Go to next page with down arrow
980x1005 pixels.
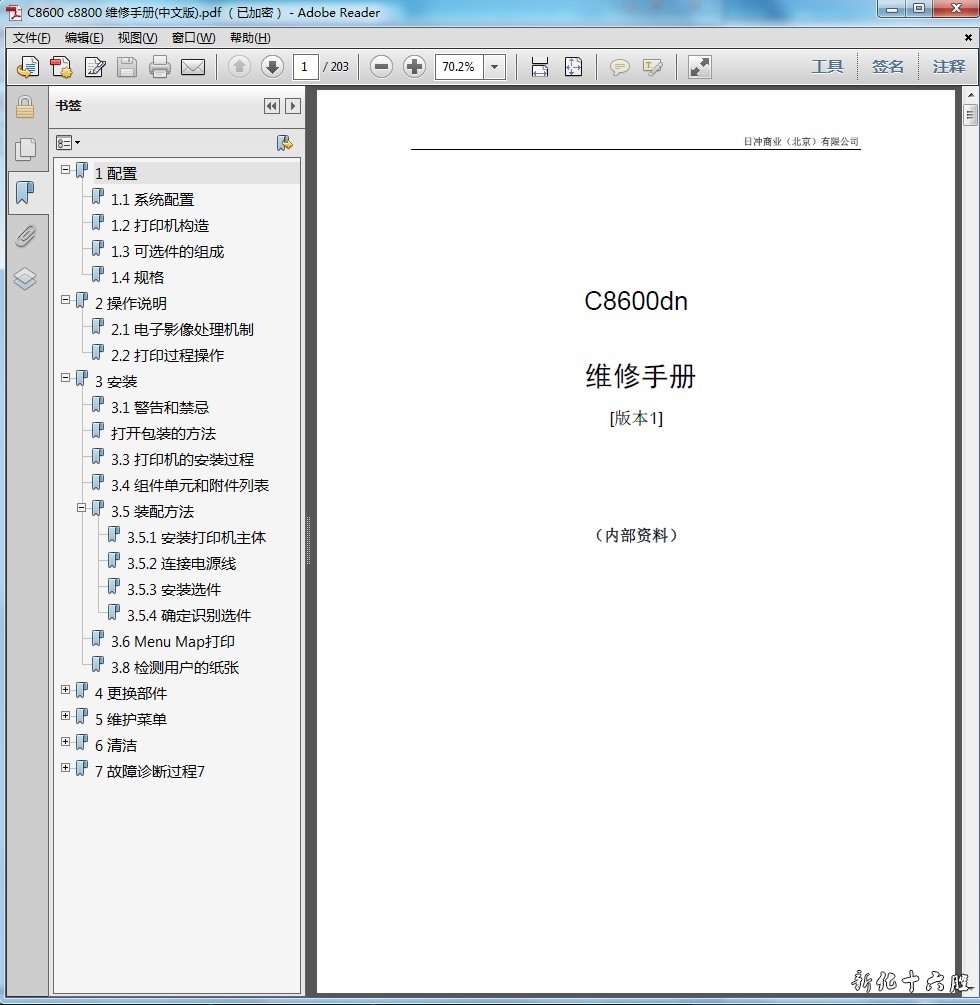click(x=272, y=67)
